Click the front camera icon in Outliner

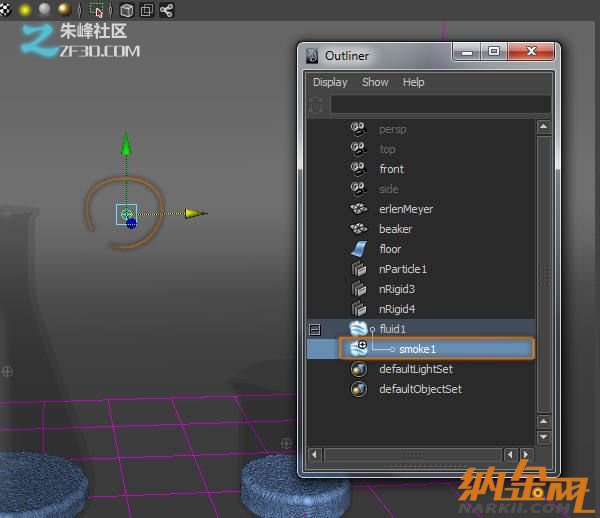[x=359, y=169]
